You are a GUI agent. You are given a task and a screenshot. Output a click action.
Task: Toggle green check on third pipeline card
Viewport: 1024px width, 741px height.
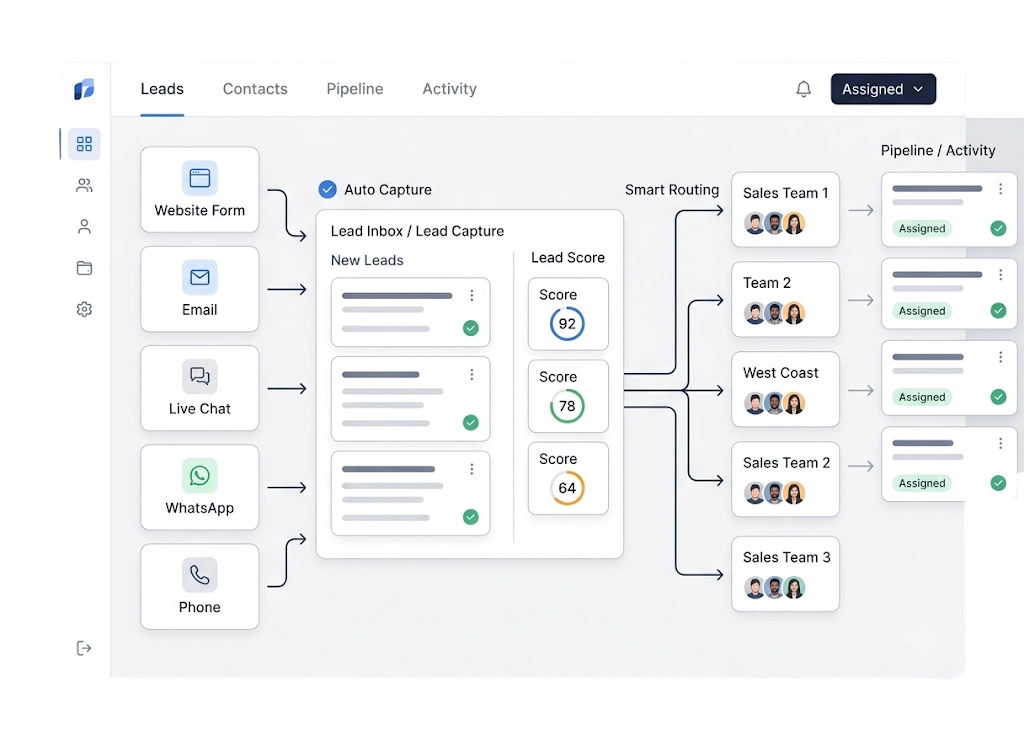point(998,396)
